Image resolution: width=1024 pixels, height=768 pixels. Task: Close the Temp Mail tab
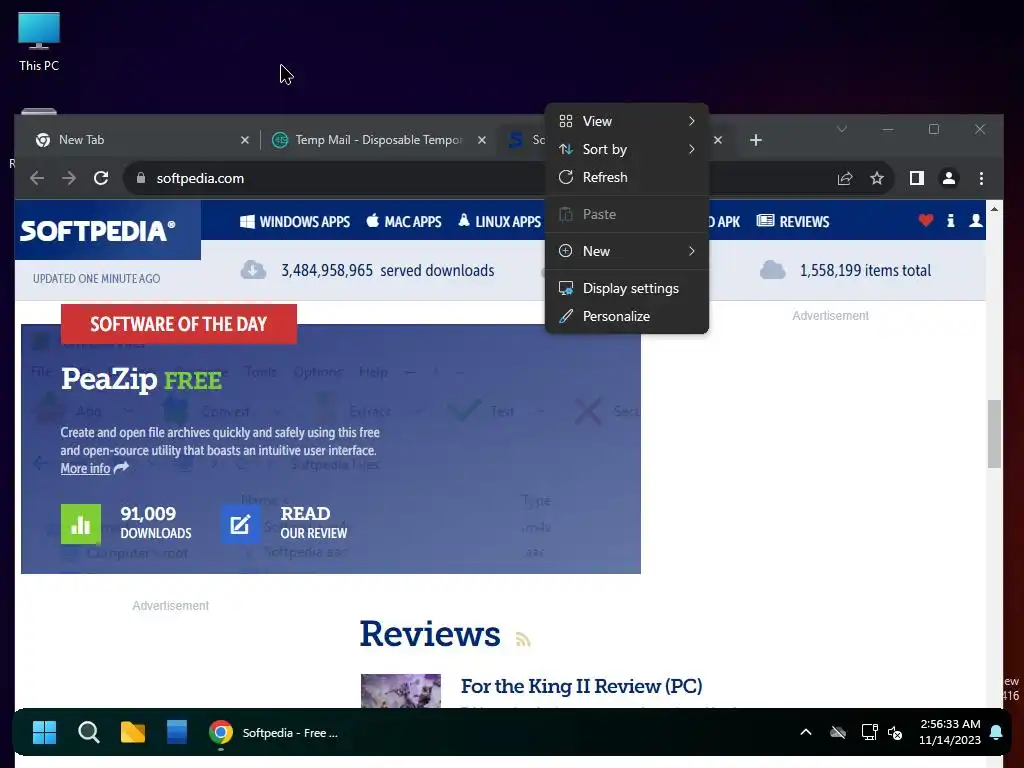(481, 140)
